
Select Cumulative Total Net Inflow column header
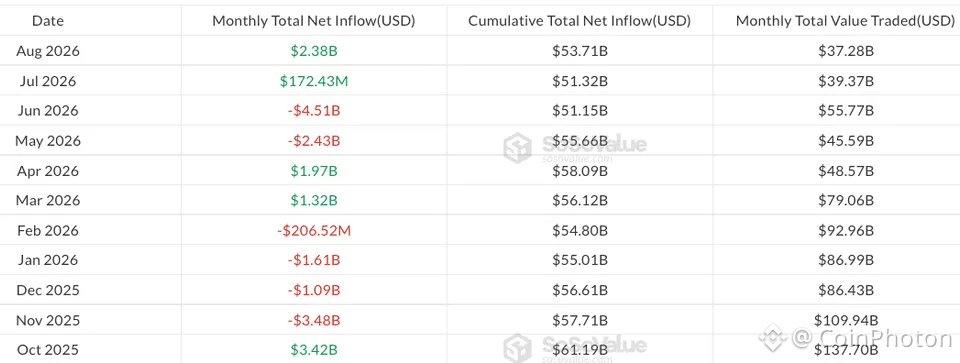tap(579, 21)
